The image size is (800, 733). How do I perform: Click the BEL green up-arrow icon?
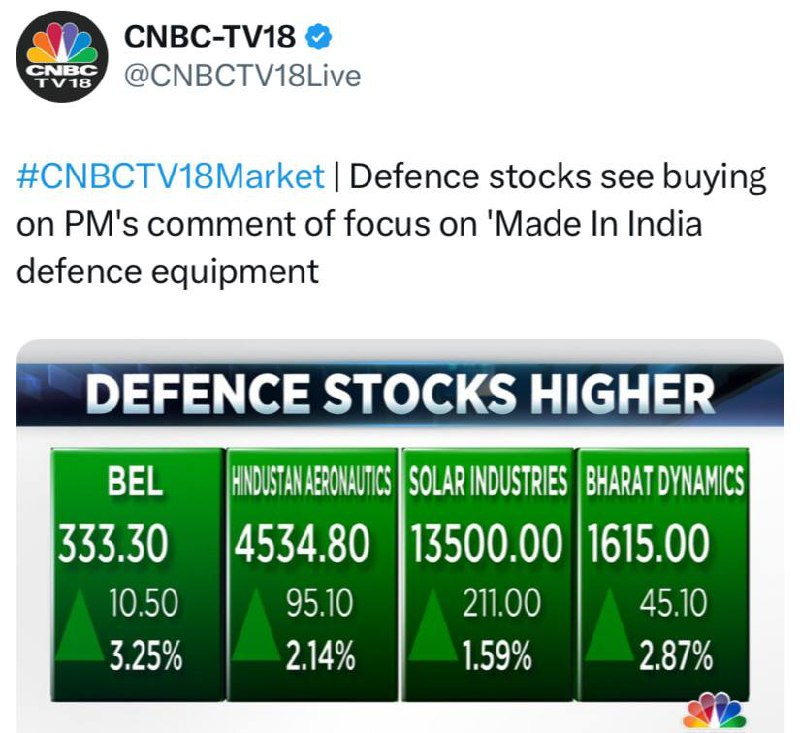pyautogui.click(x=80, y=625)
